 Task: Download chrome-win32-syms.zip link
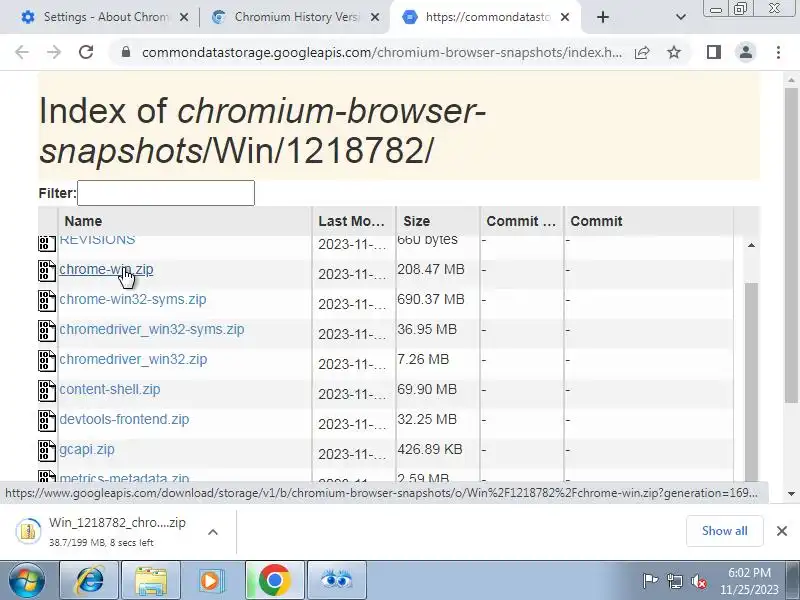[133, 299]
